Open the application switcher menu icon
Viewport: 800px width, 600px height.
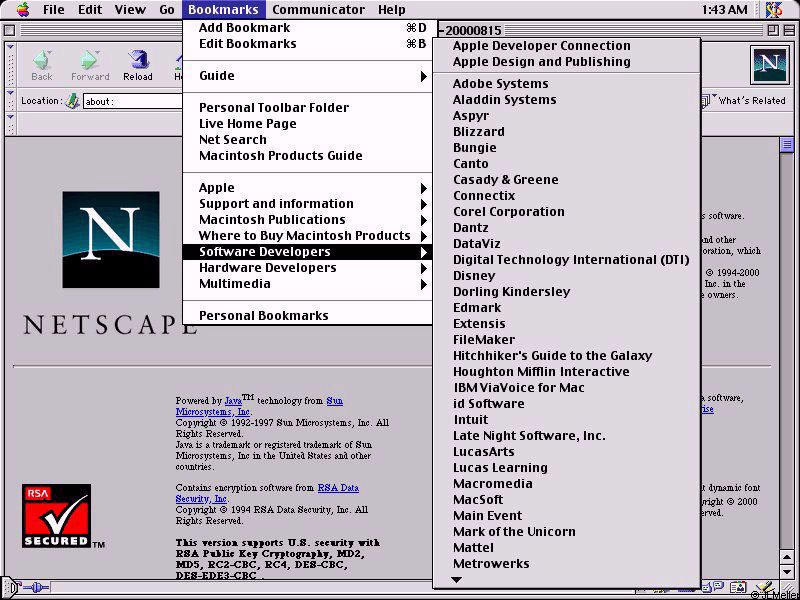pos(774,9)
